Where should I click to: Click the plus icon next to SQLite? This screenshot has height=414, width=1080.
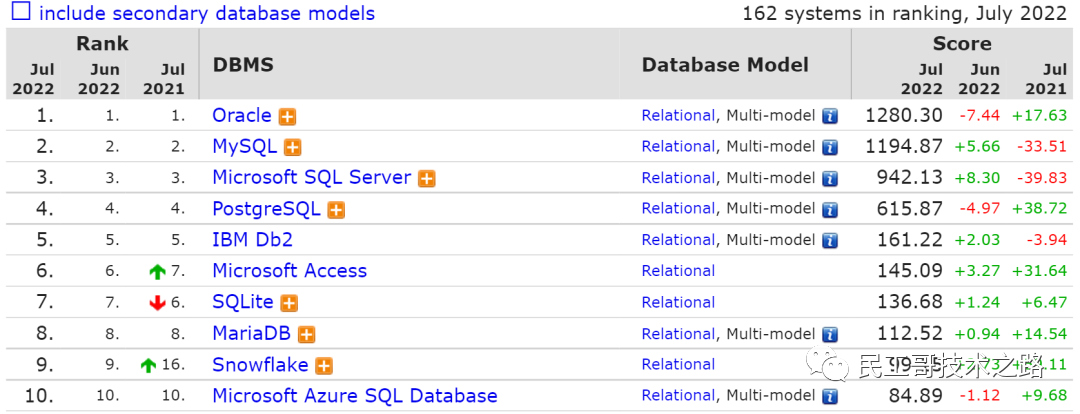click(x=289, y=303)
